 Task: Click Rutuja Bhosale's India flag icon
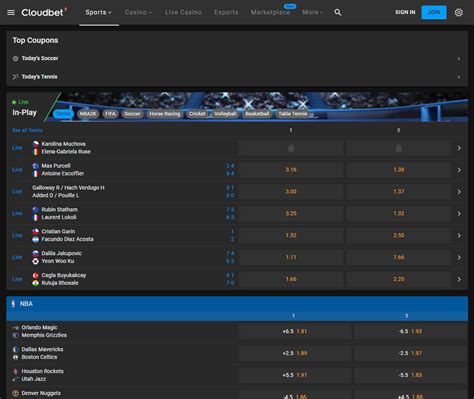pos(36,283)
